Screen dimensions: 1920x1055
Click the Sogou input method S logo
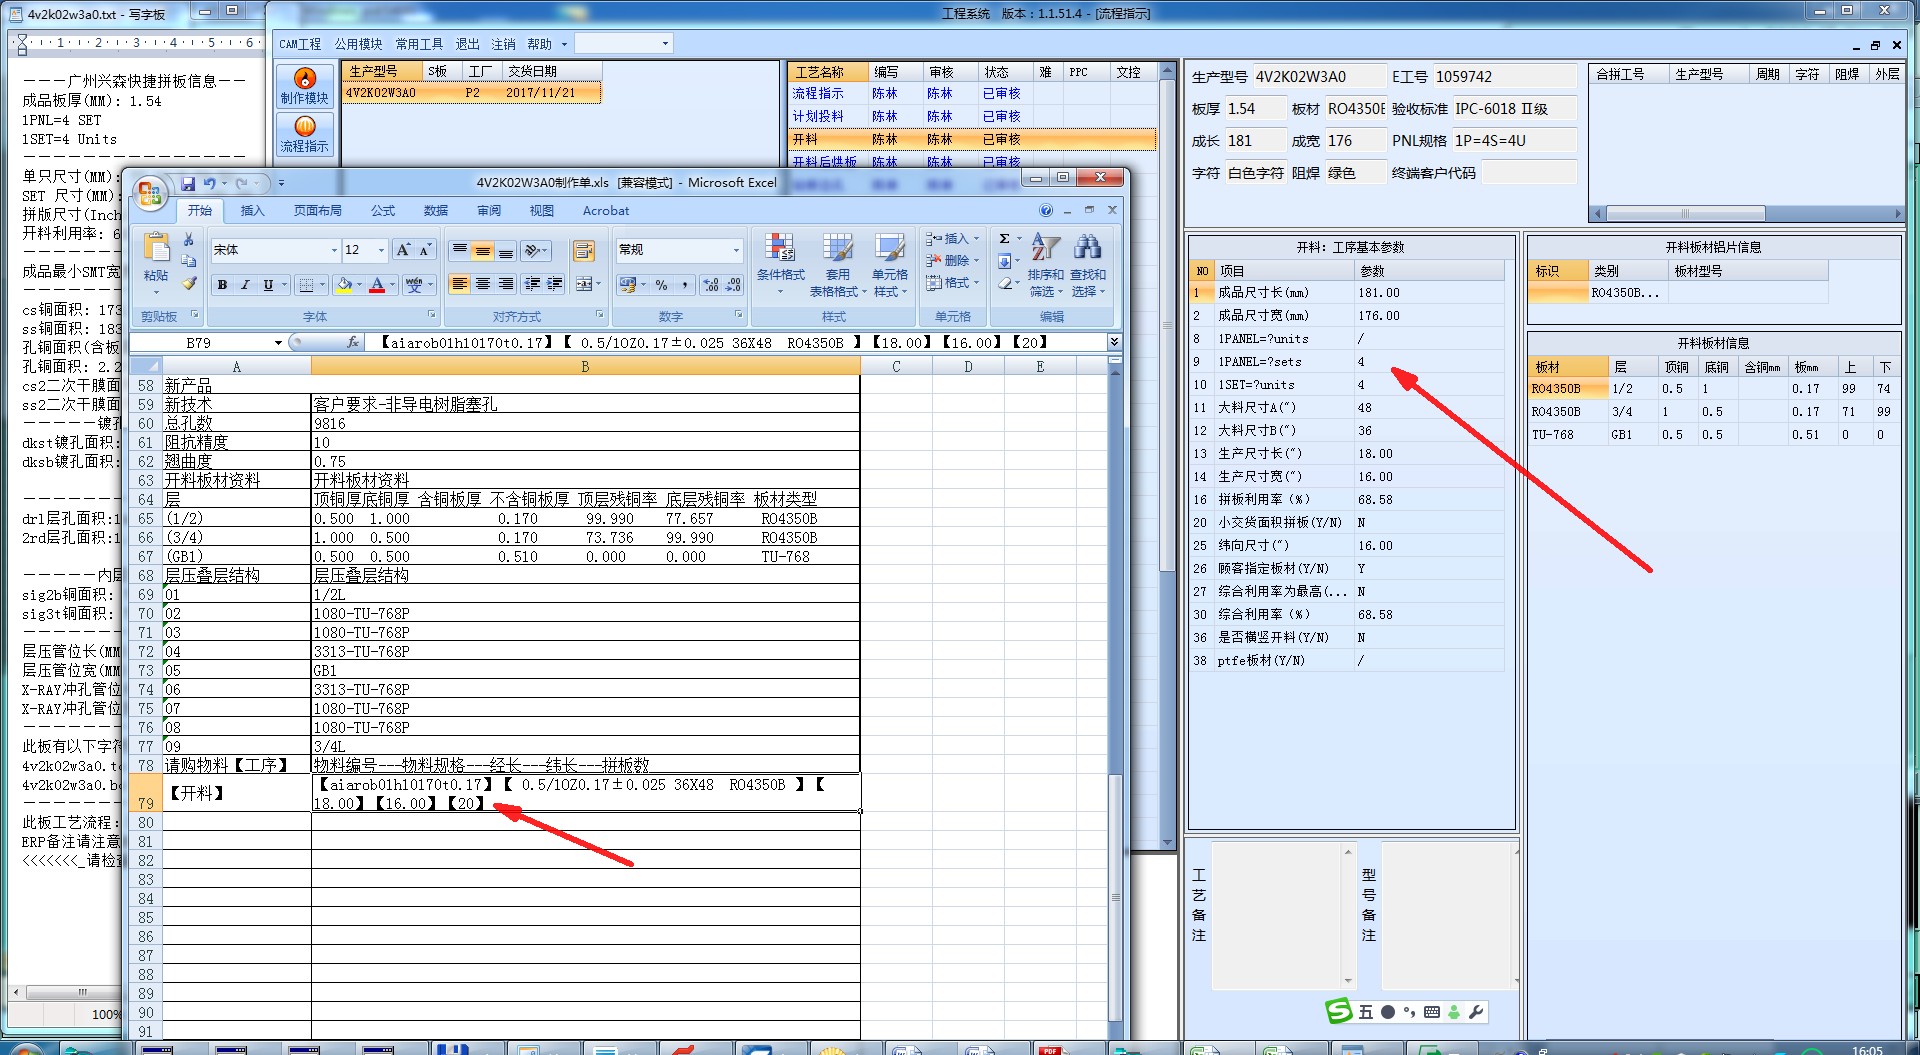(1338, 1011)
